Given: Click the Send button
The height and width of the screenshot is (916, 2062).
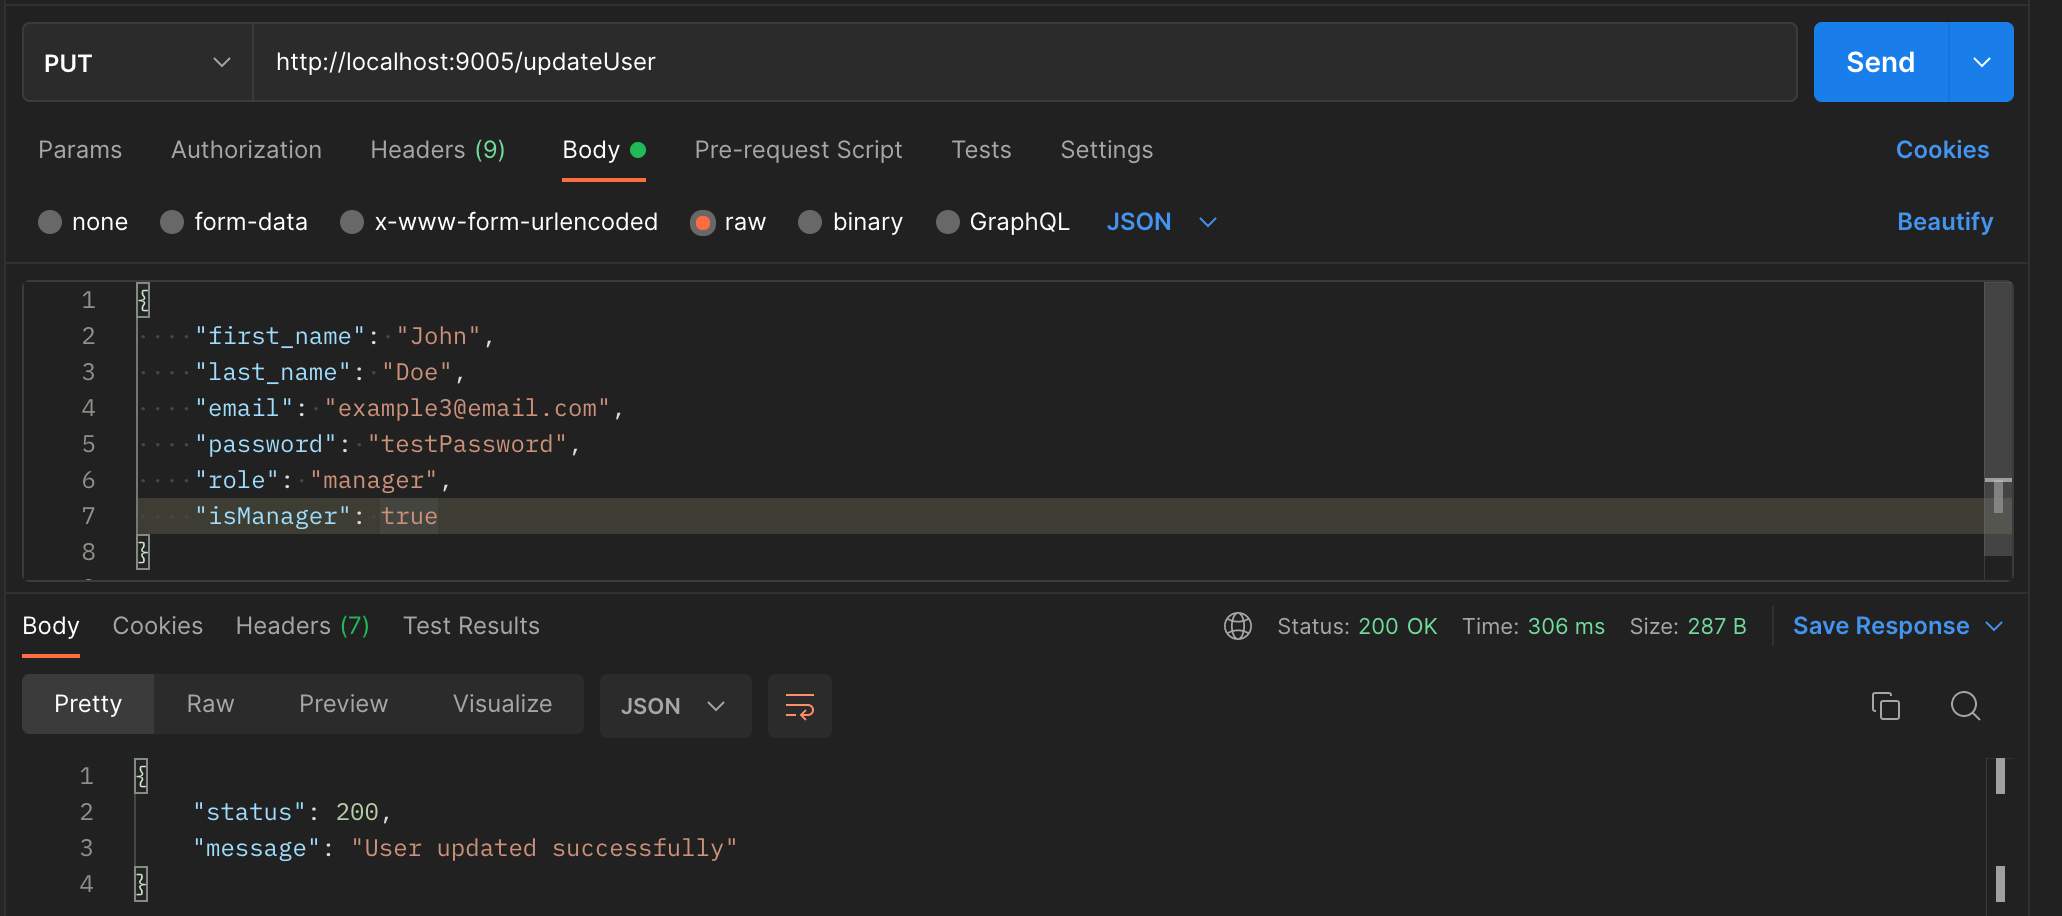Looking at the screenshot, I should point(1879,62).
